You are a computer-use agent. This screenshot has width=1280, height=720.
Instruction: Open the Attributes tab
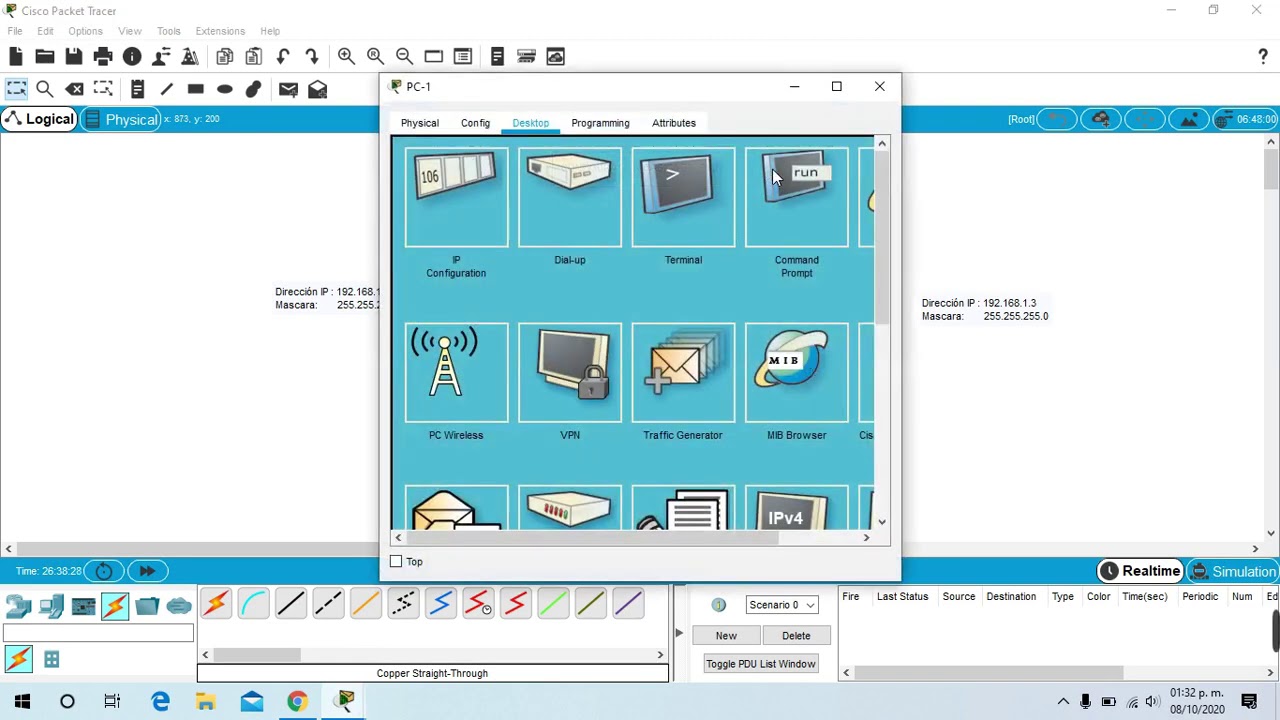click(674, 123)
